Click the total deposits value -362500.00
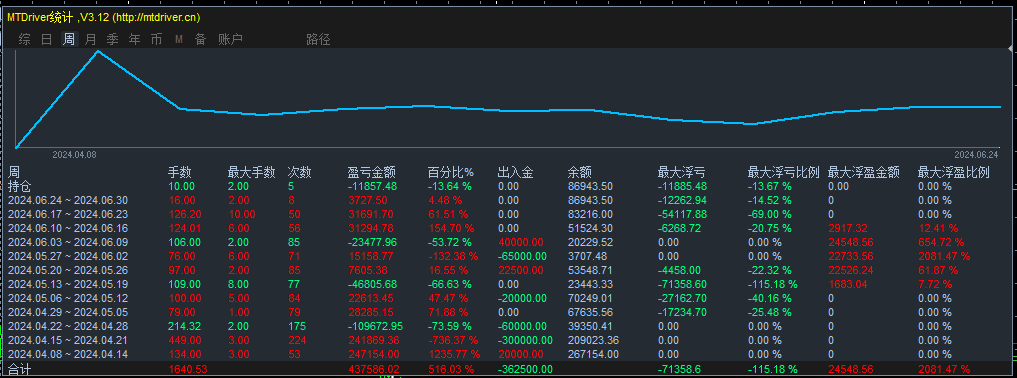 (525, 370)
